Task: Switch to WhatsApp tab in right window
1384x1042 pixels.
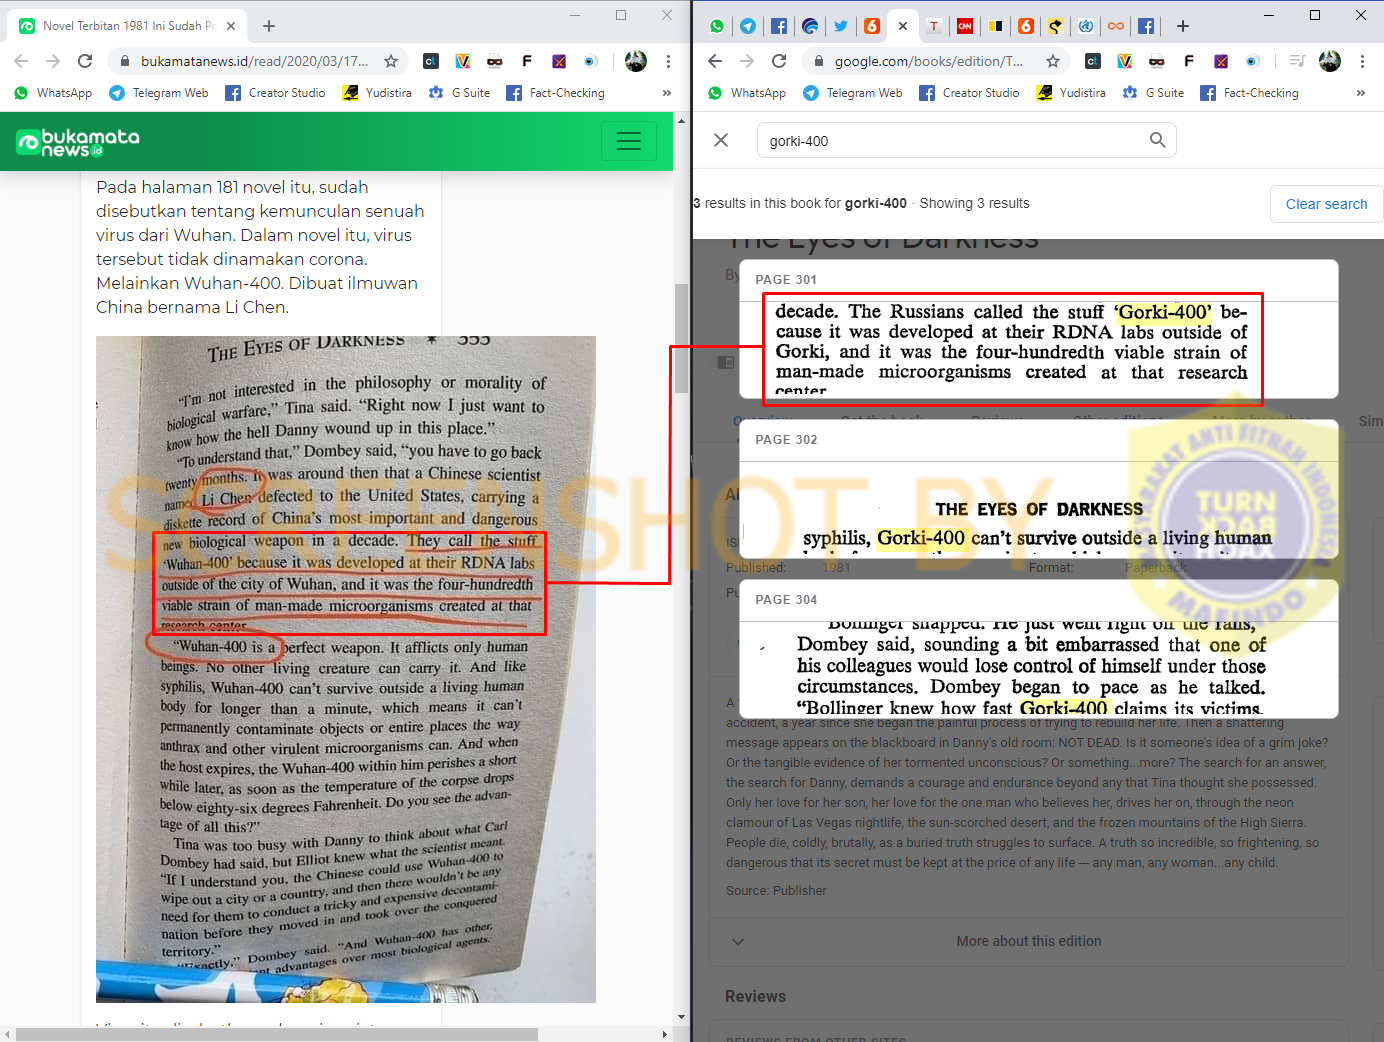Action: [717, 26]
